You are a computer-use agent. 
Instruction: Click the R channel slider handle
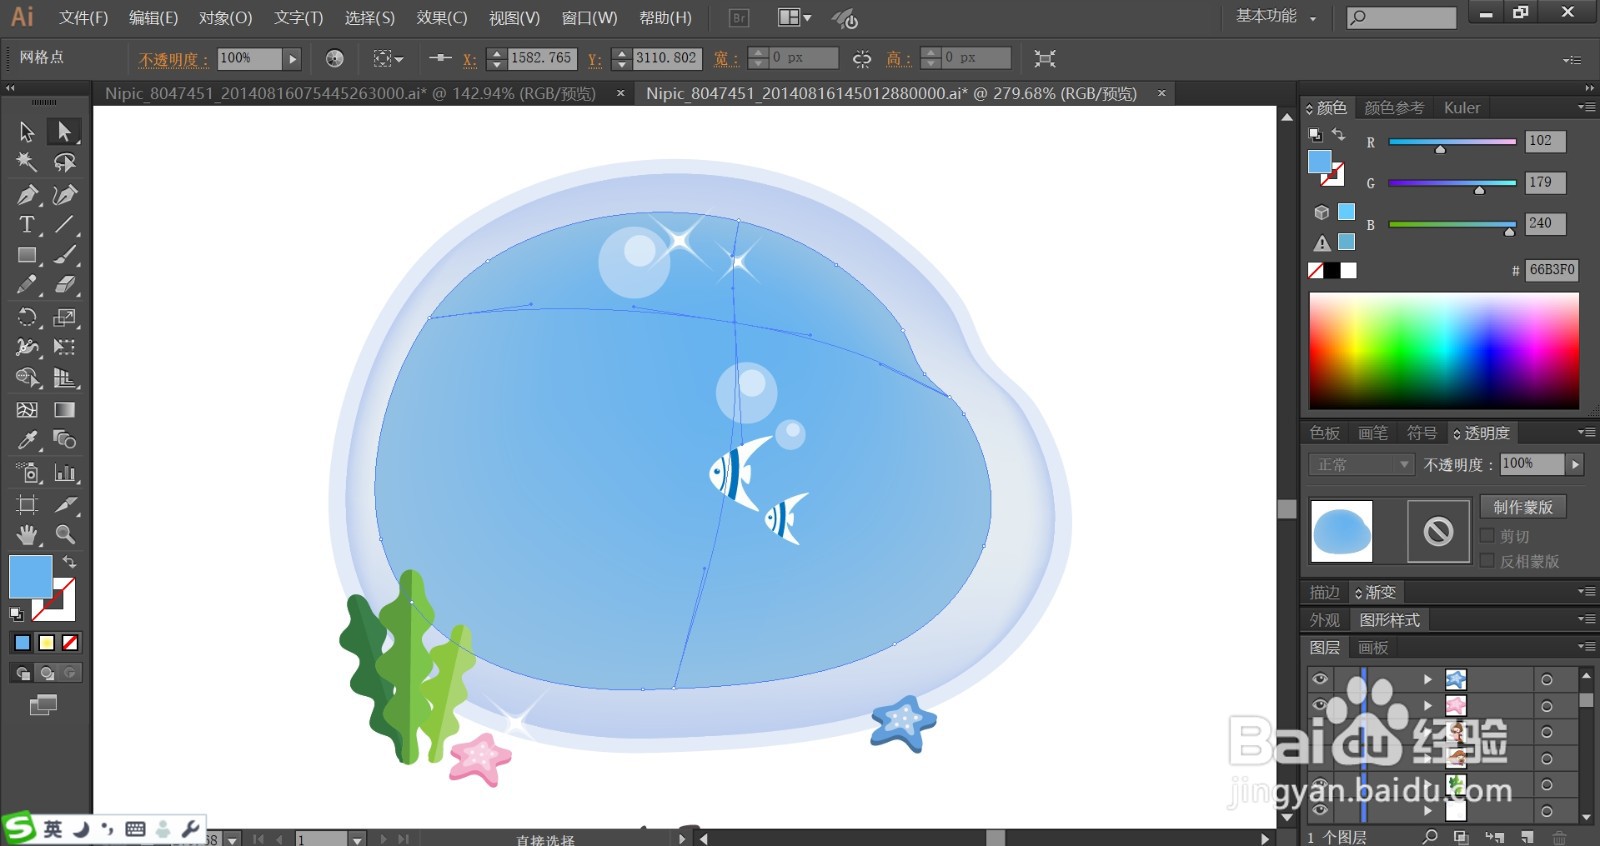click(x=1440, y=149)
